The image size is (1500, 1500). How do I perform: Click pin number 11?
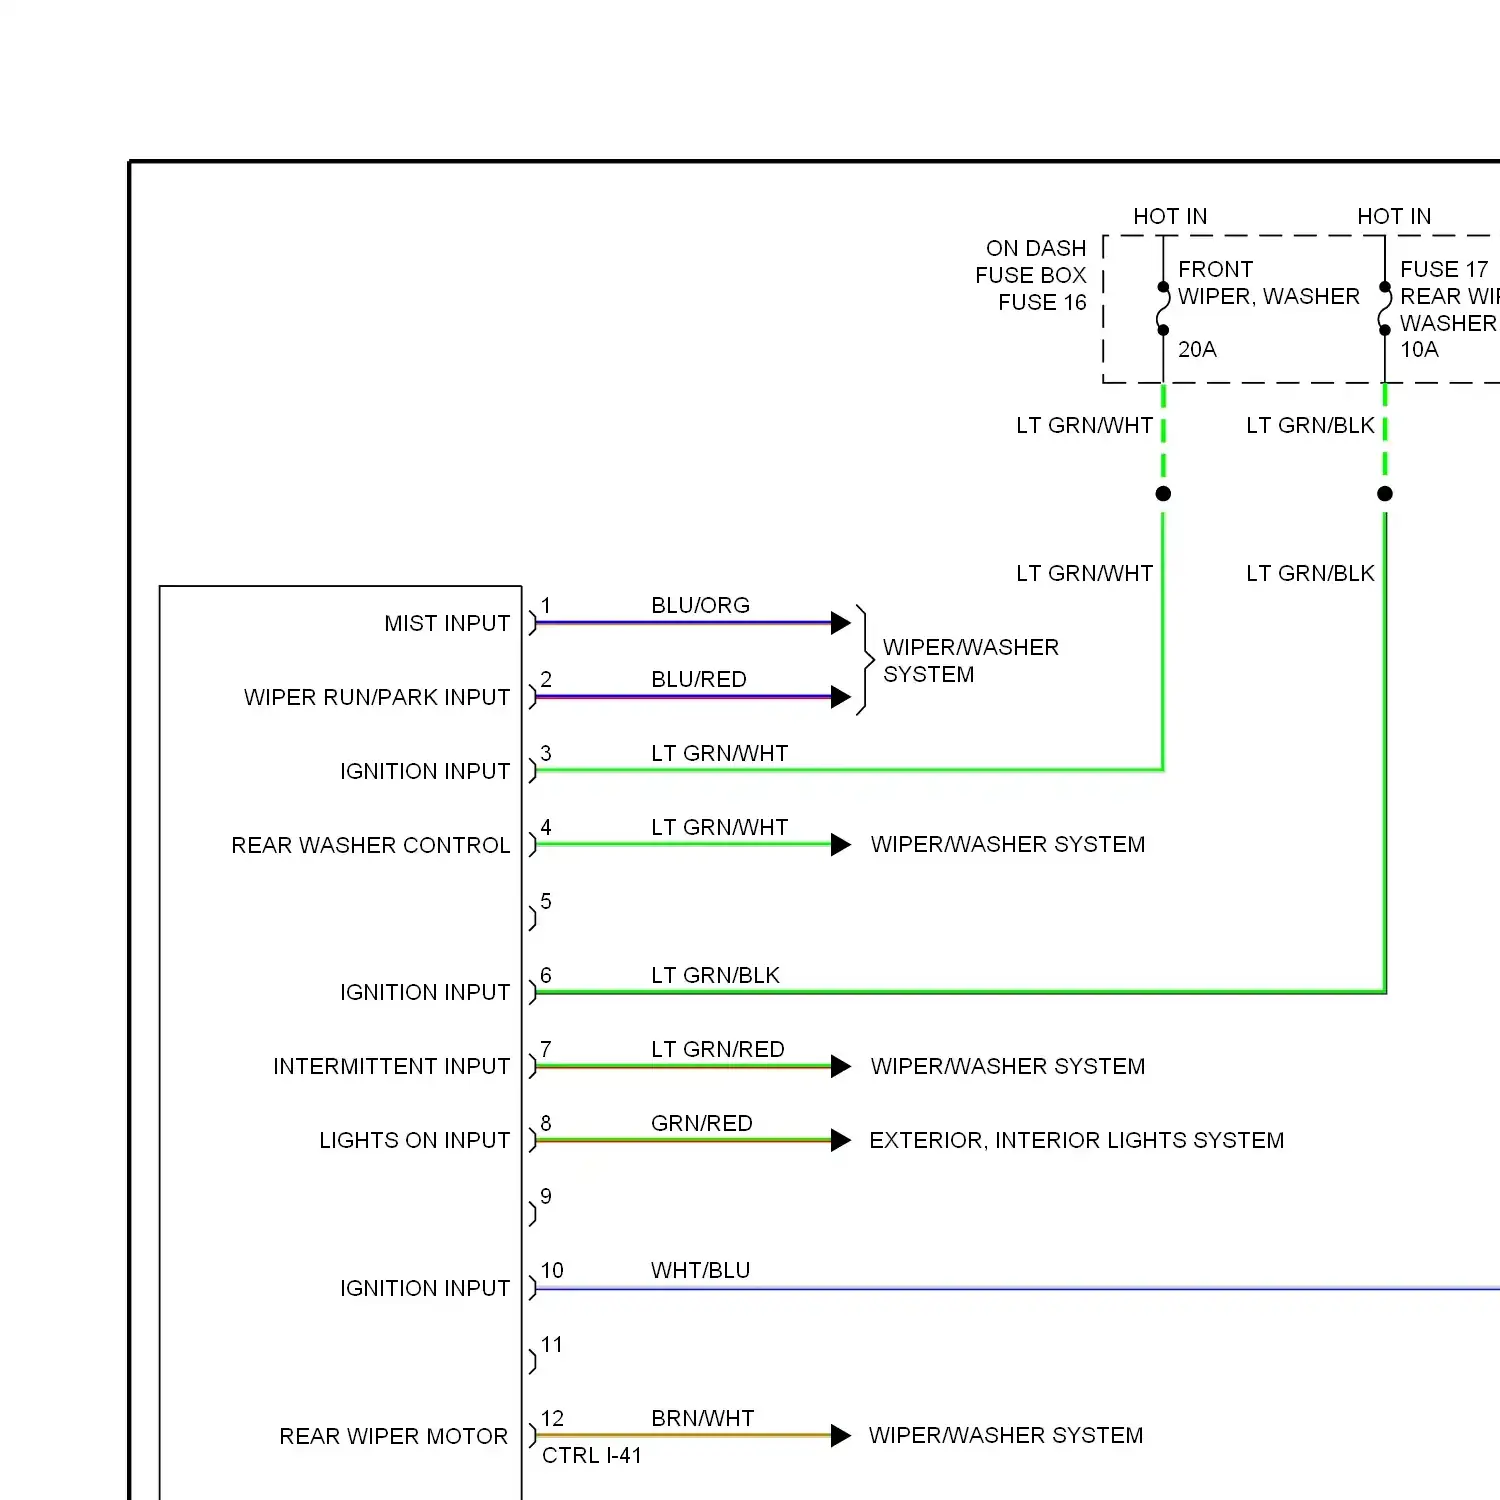click(552, 1344)
